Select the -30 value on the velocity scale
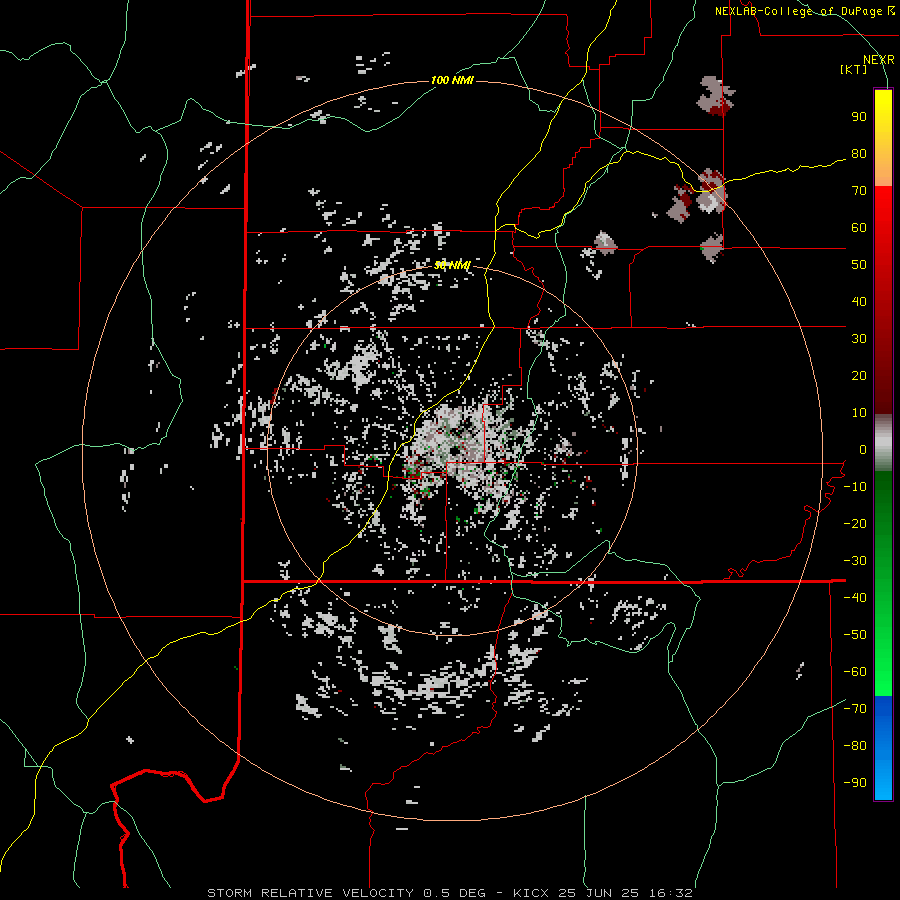 pyautogui.click(x=855, y=561)
